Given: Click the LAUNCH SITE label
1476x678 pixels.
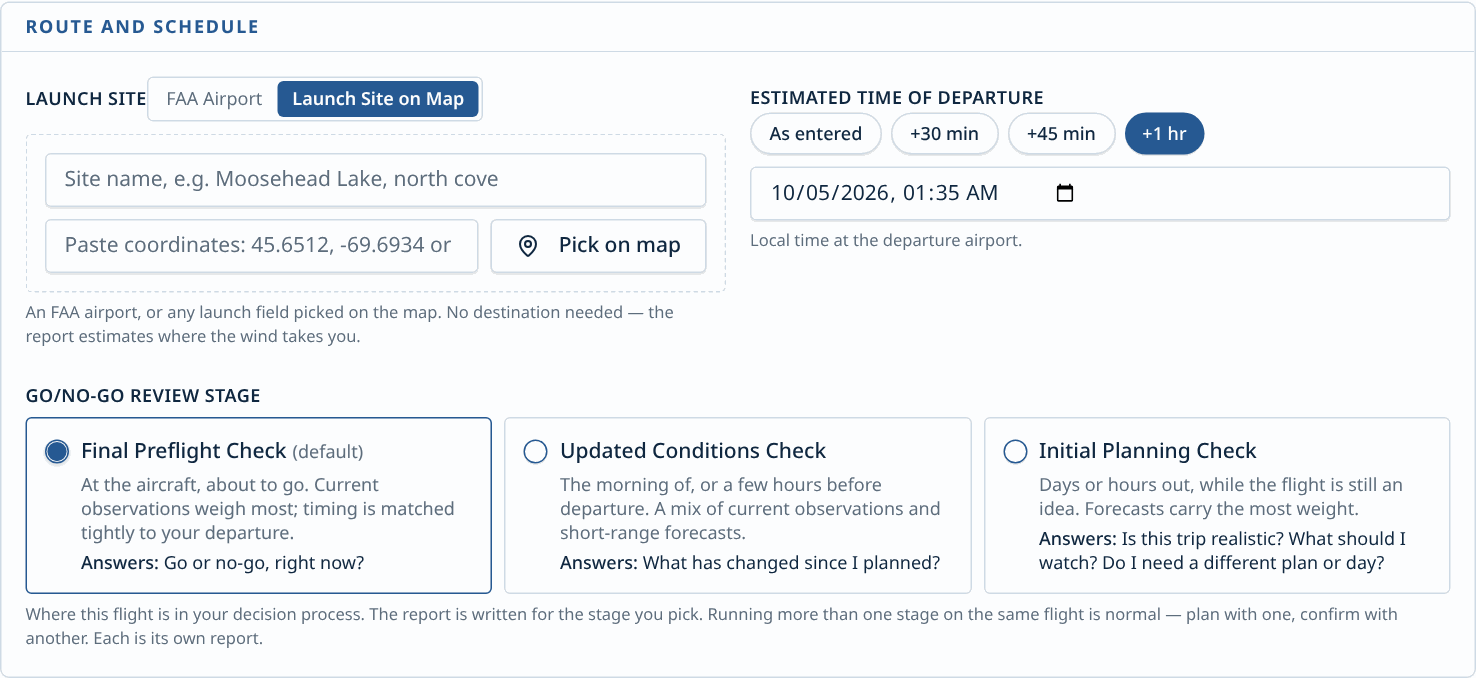Looking at the screenshot, I should tap(86, 99).
